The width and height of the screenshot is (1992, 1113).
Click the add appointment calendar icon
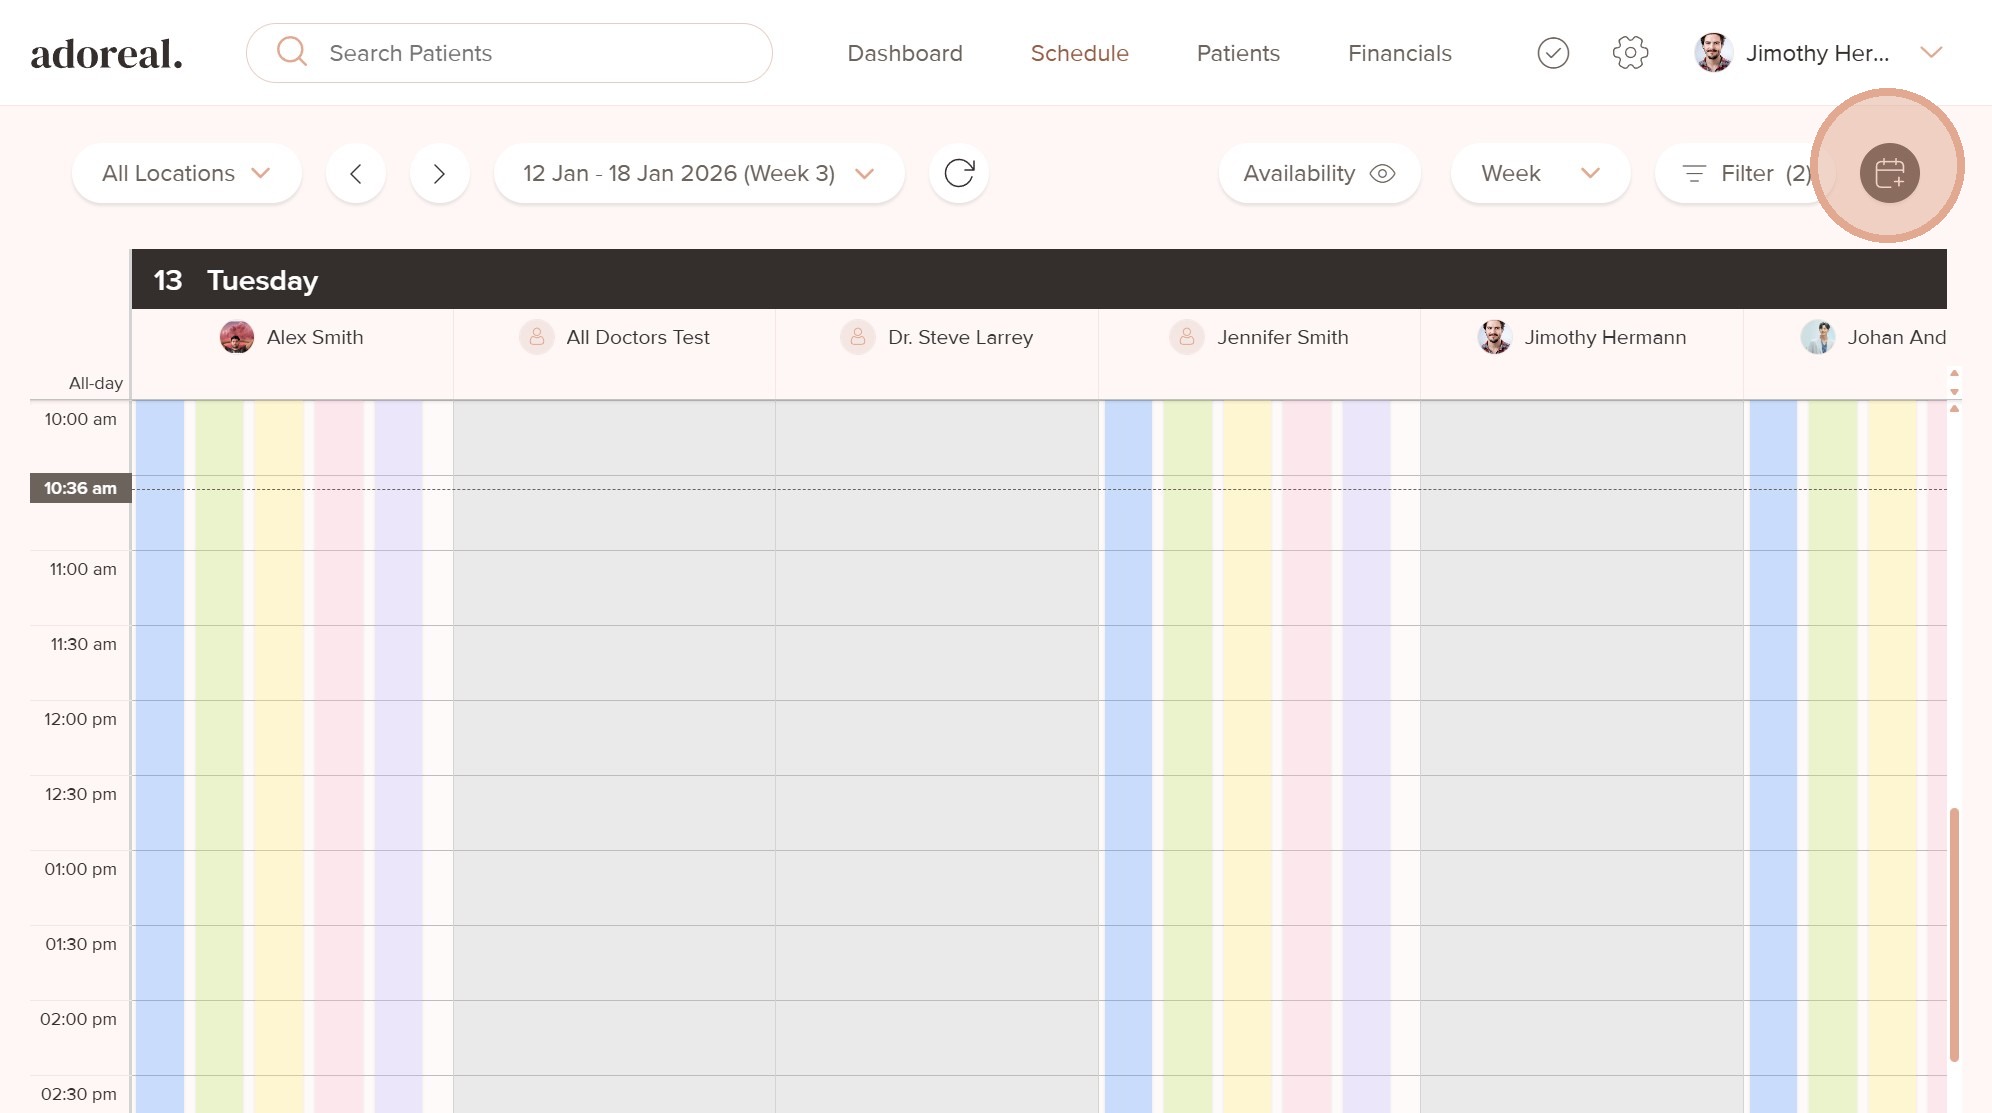coord(1889,173)
